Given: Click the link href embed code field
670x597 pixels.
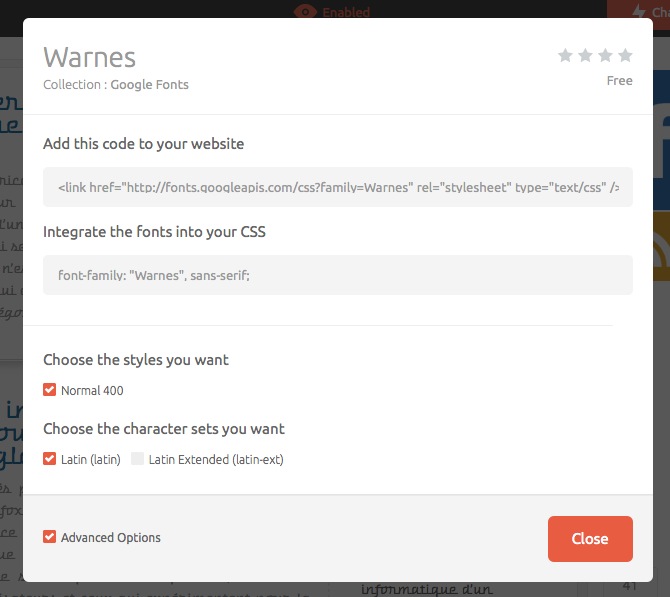Looking at the screenshot, I should coord(337,187).
